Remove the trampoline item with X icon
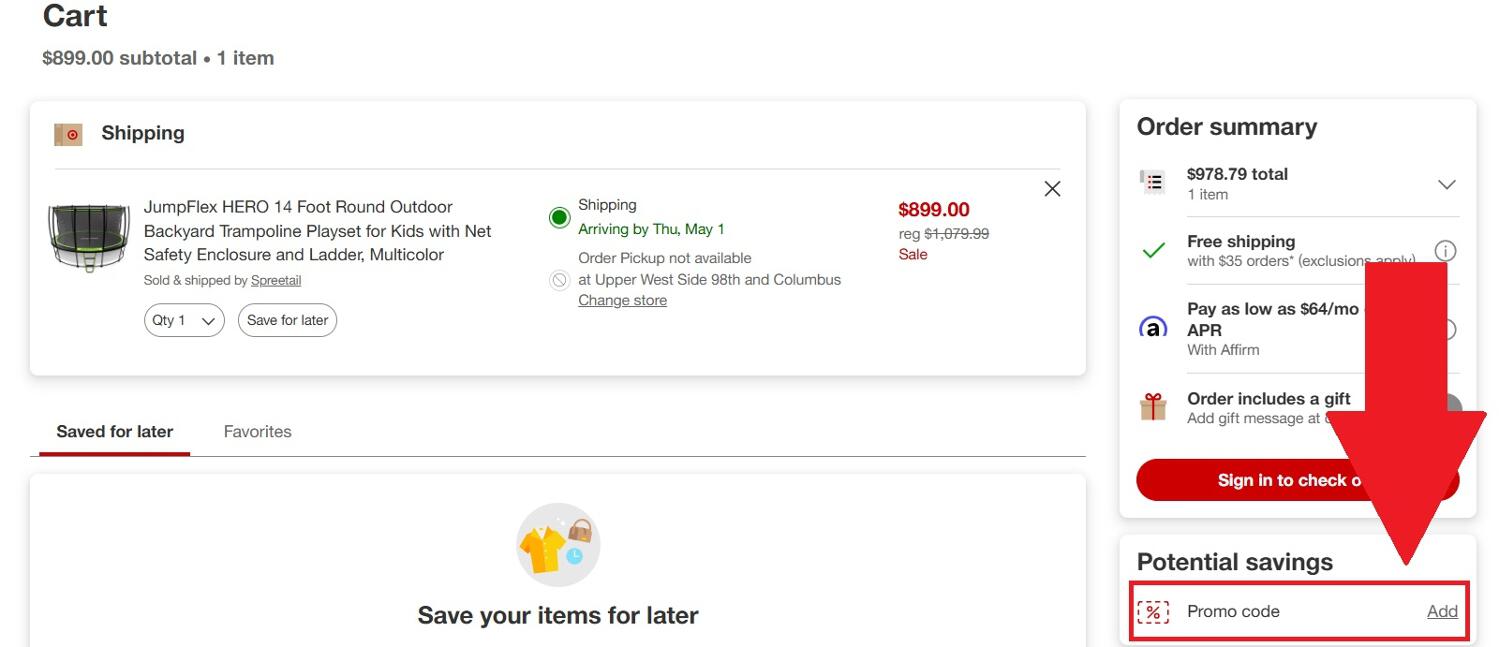Image resolution: width=1500 pixels, height=647 pixels. 1052,189
